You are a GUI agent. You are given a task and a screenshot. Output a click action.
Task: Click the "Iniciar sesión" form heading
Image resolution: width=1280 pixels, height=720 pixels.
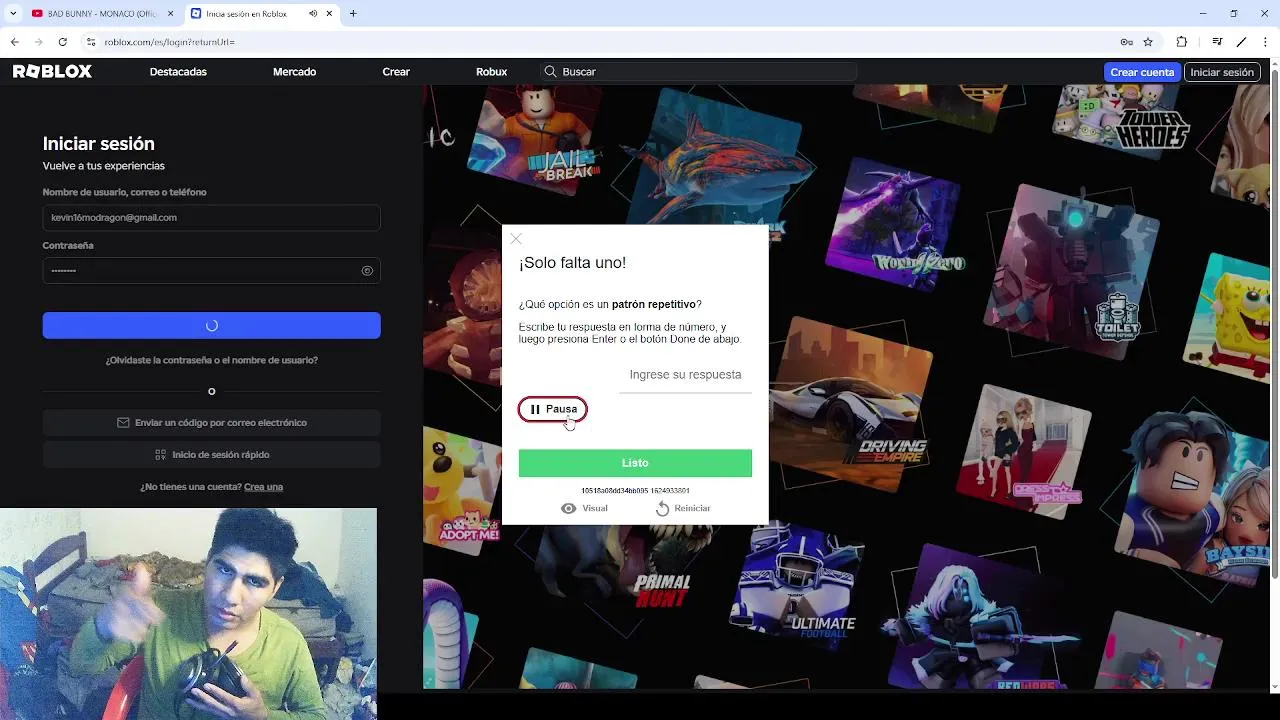(x=98, y=144)
